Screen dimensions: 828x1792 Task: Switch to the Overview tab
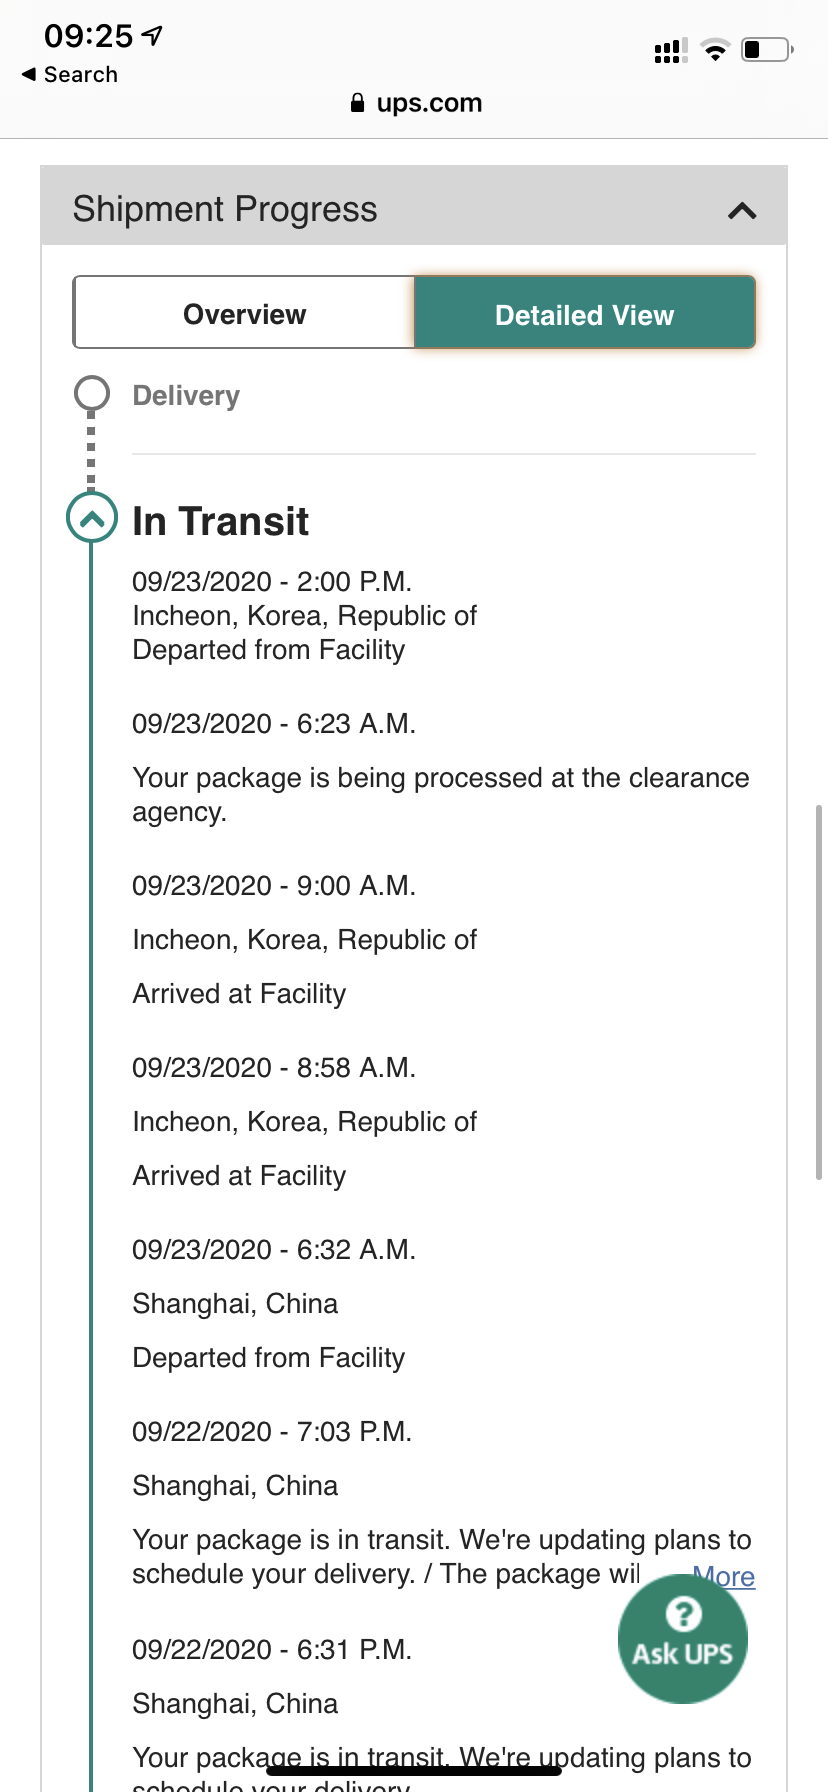244,314
